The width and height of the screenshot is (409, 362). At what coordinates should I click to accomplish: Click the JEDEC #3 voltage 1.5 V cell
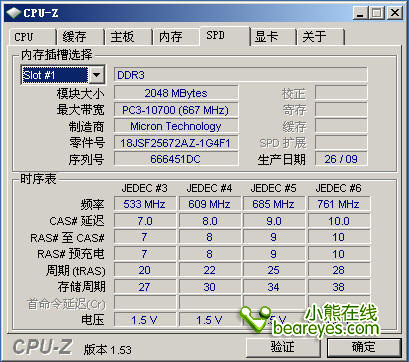click(x=145, y=320)
